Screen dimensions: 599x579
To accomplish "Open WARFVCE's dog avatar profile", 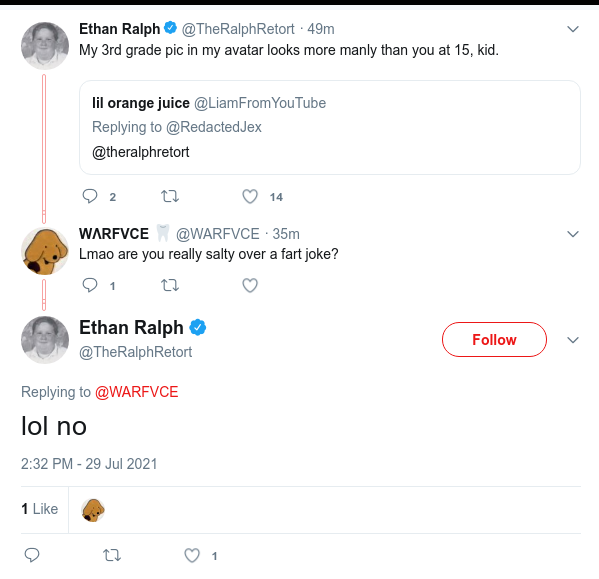I will click(x=45, y=251).
